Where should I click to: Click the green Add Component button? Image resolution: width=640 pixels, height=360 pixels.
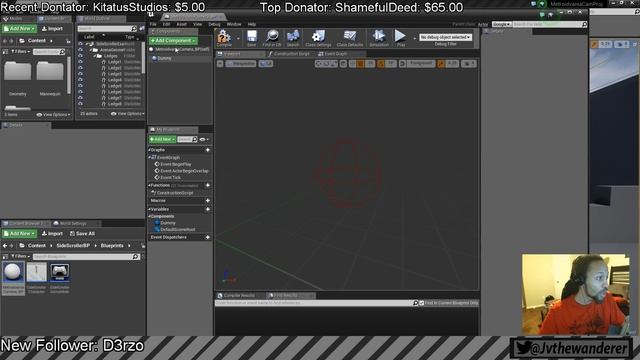[x=173, y=41]
